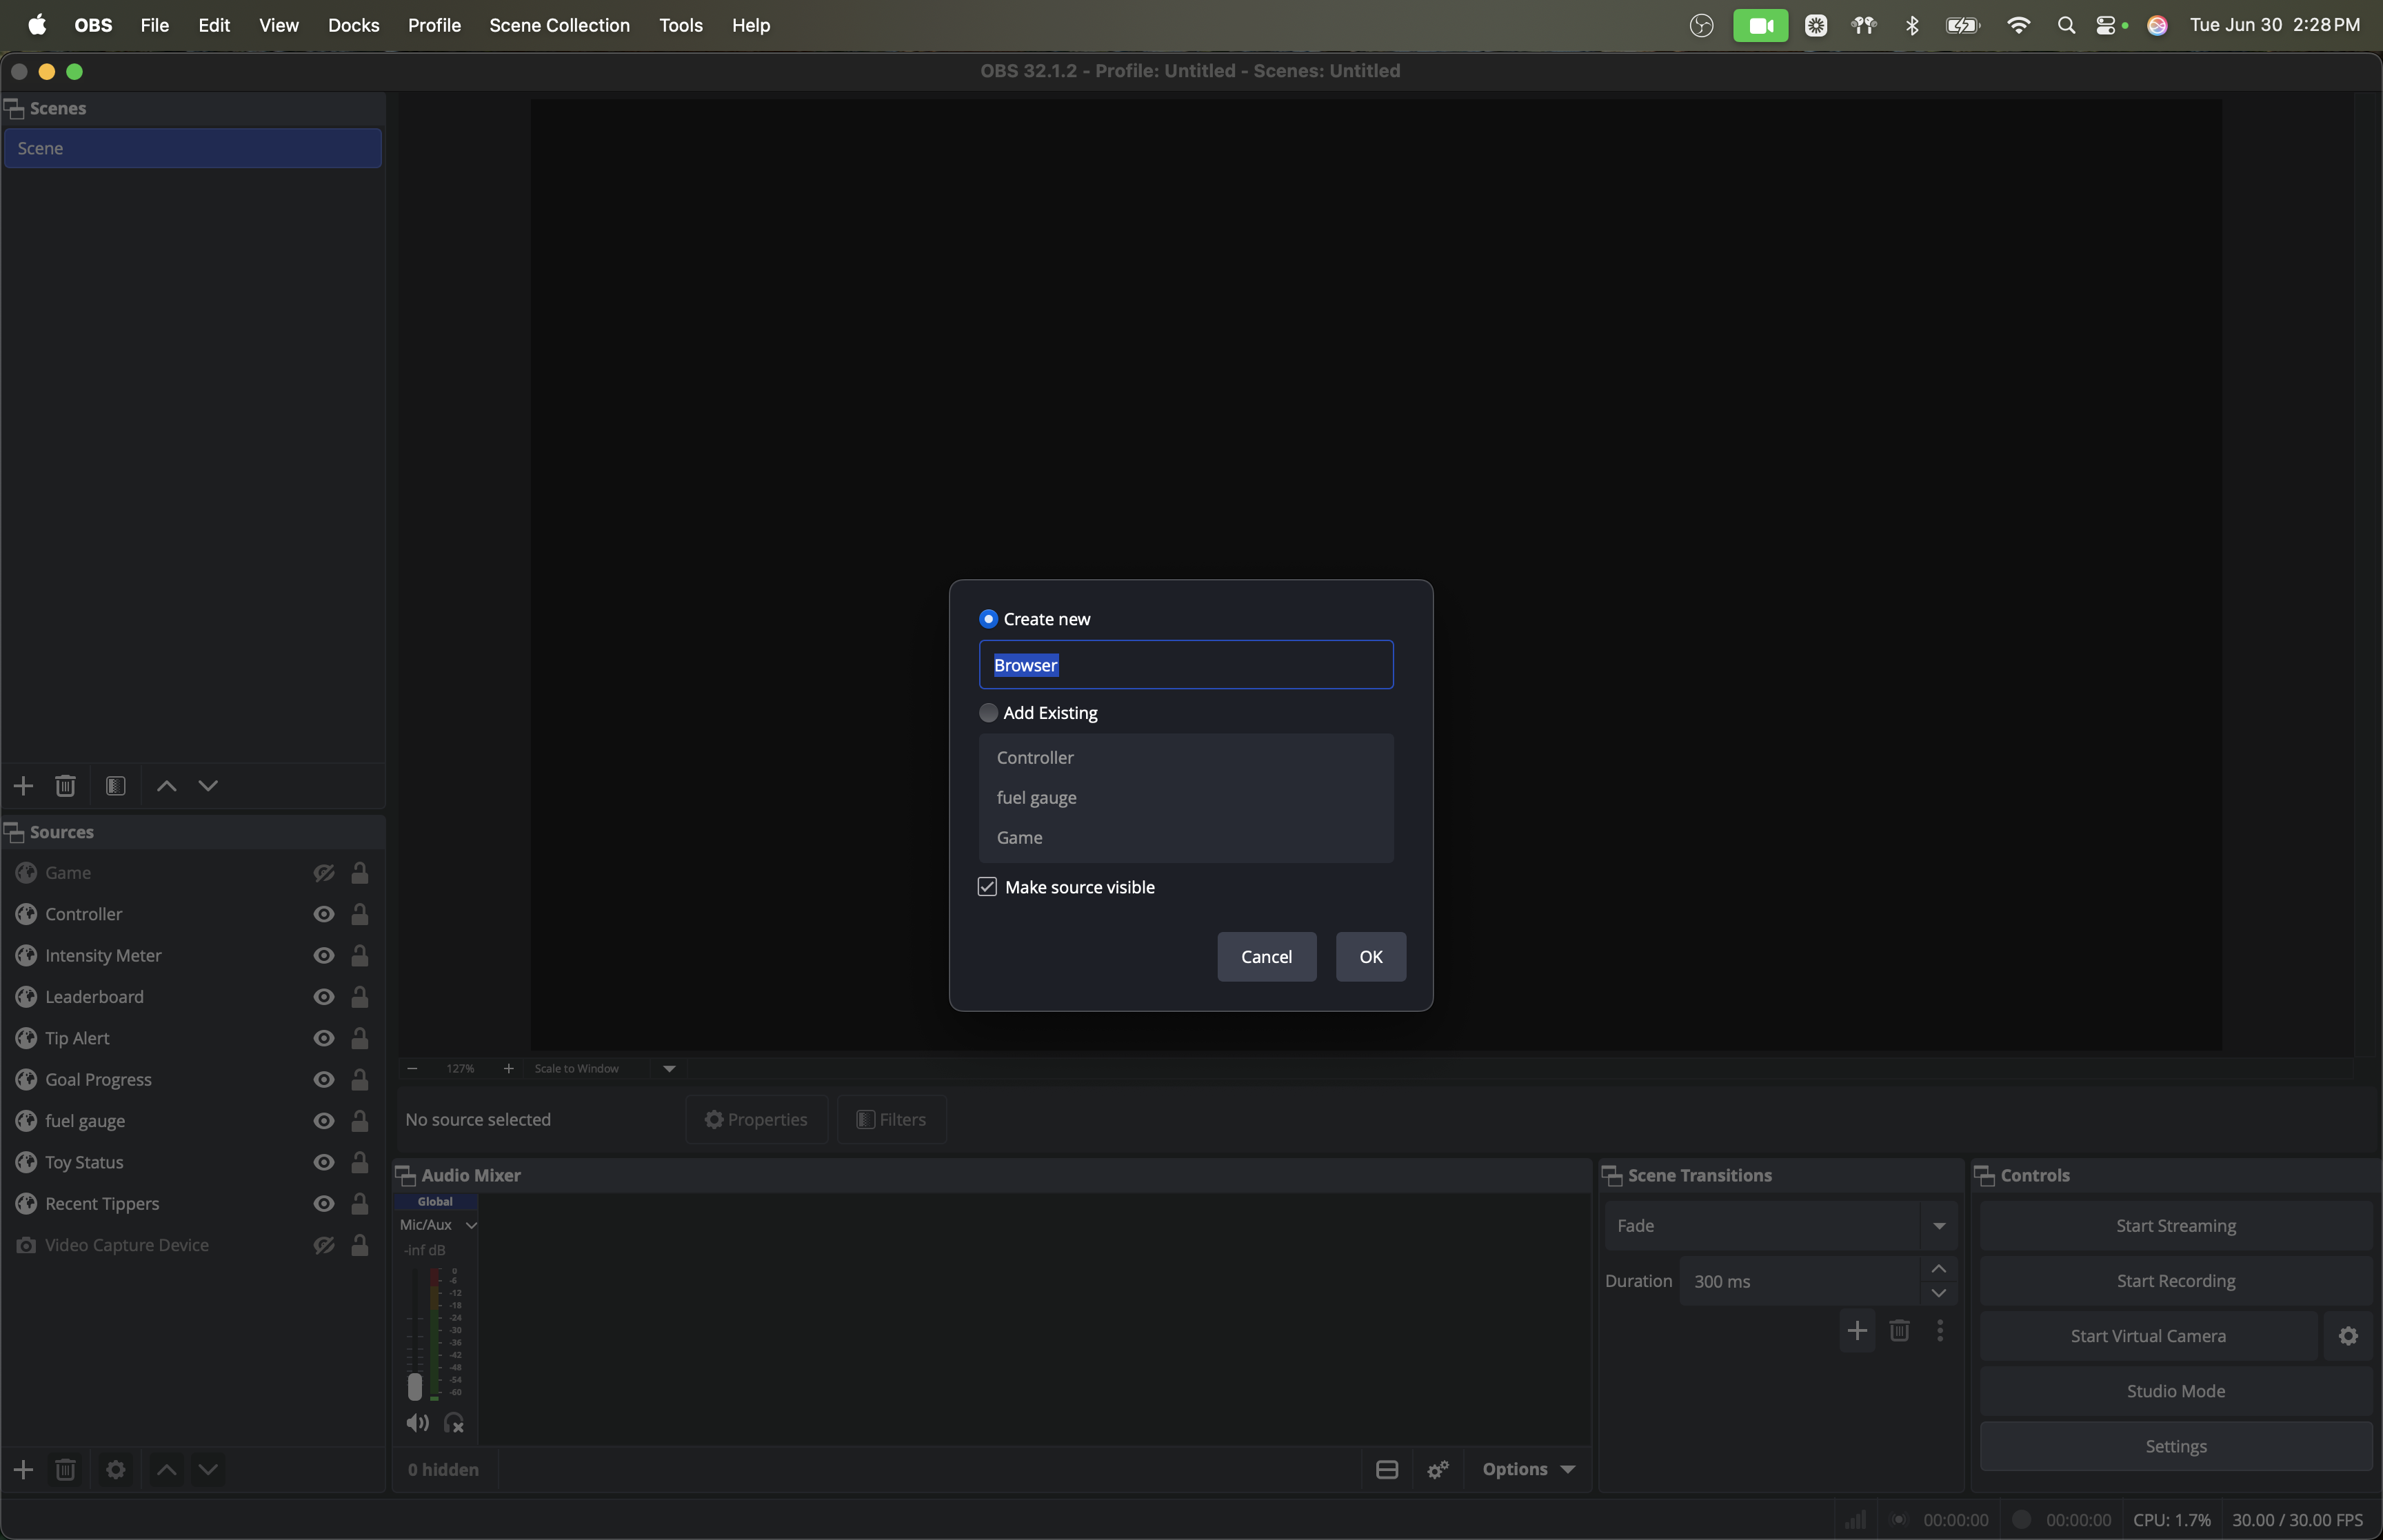Viewport: 2383px width, 1540px height.
Task: Select the Toy Status source row
Action: 192,1162
